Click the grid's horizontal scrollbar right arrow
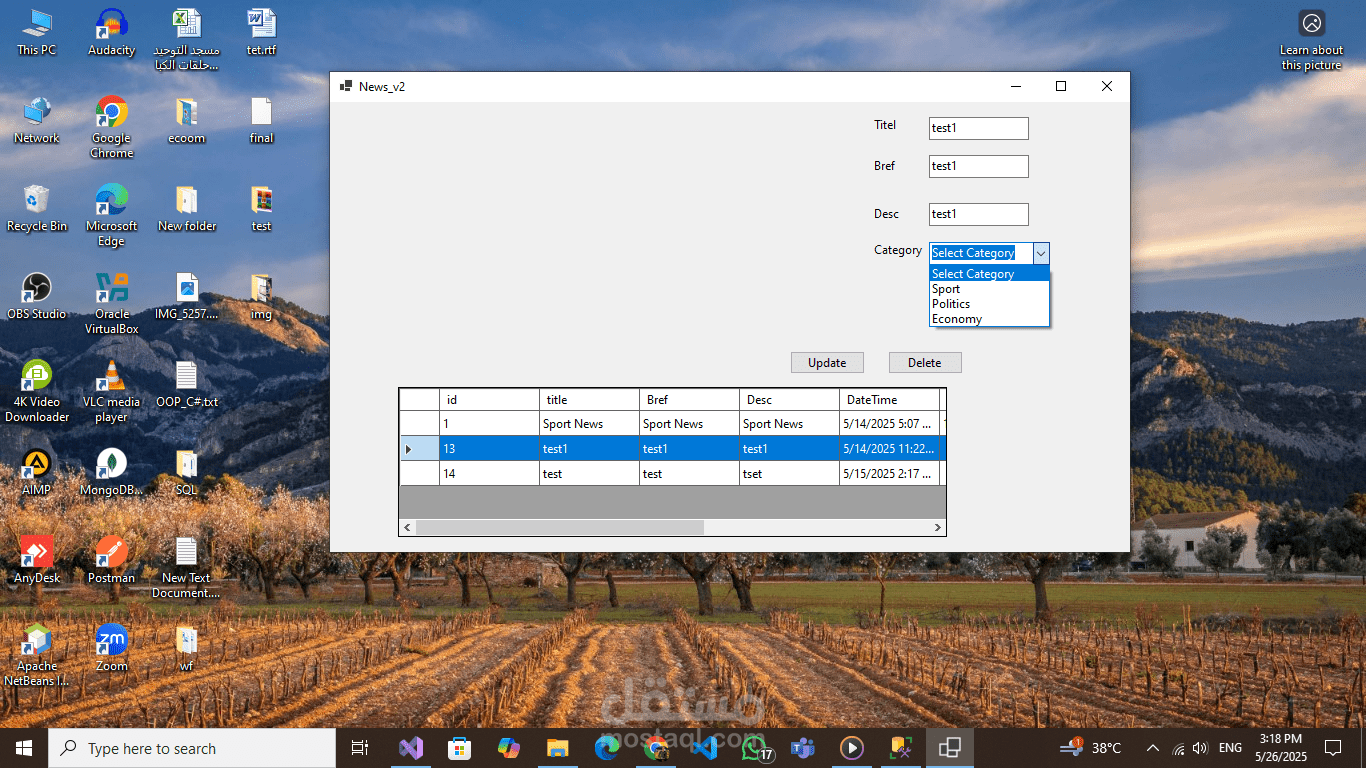Viewport: 1366px width, 768px height. tap(937, 527)
